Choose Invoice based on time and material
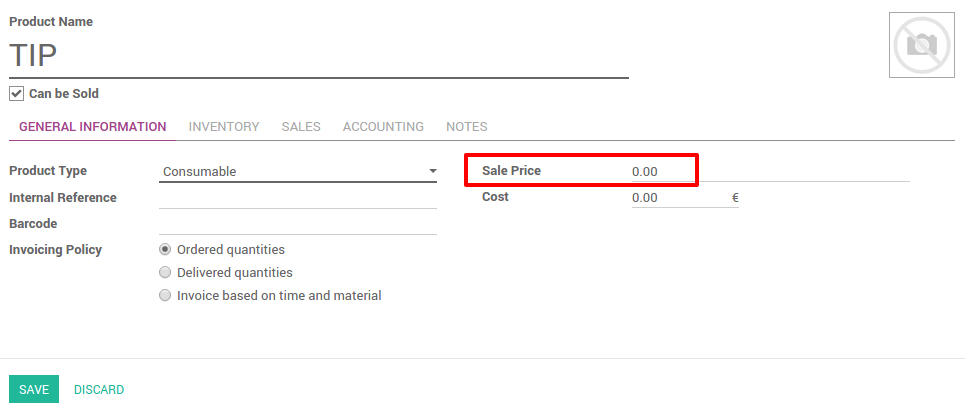 click(x=165, y=296)
